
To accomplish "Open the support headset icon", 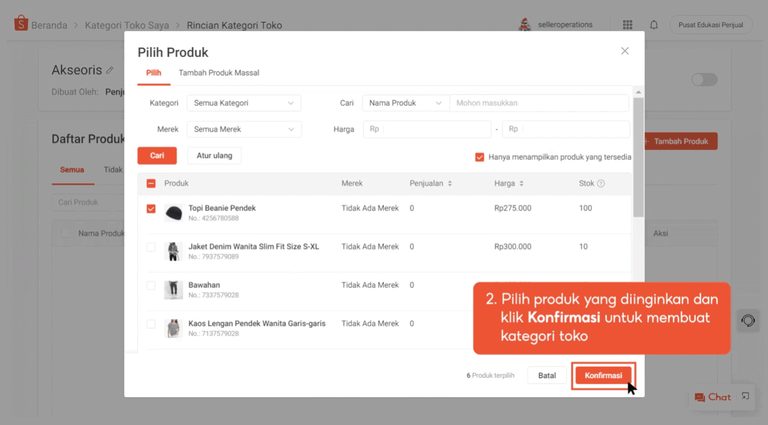I will pos(748,321).
